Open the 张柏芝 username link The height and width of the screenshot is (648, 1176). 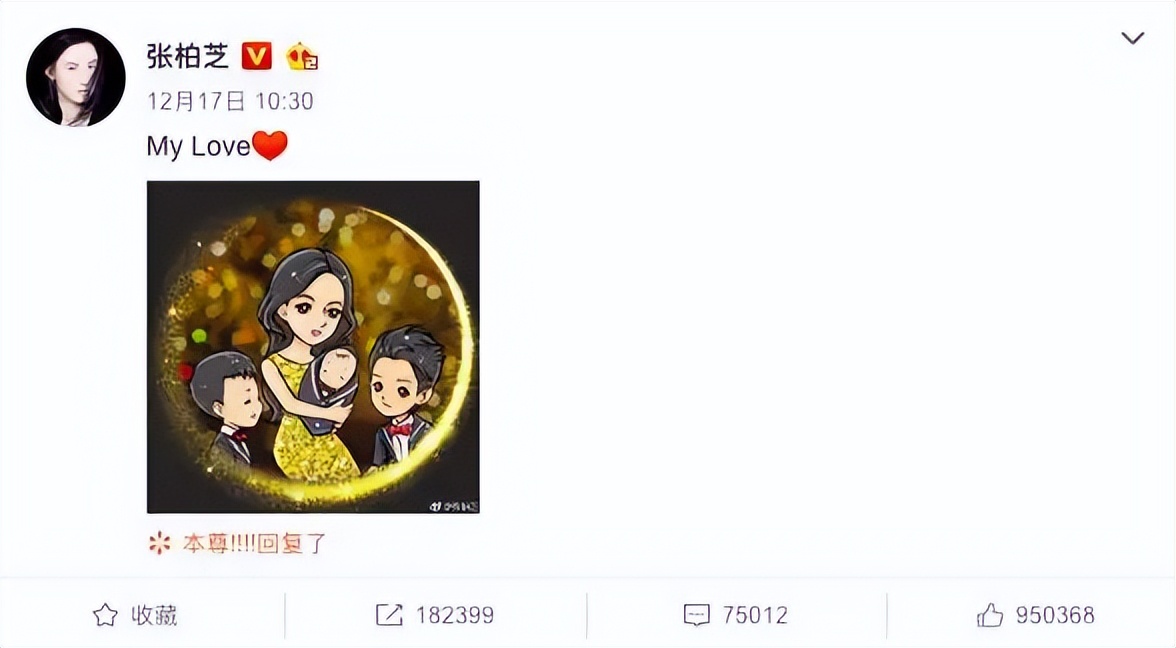tap(188, 56)
